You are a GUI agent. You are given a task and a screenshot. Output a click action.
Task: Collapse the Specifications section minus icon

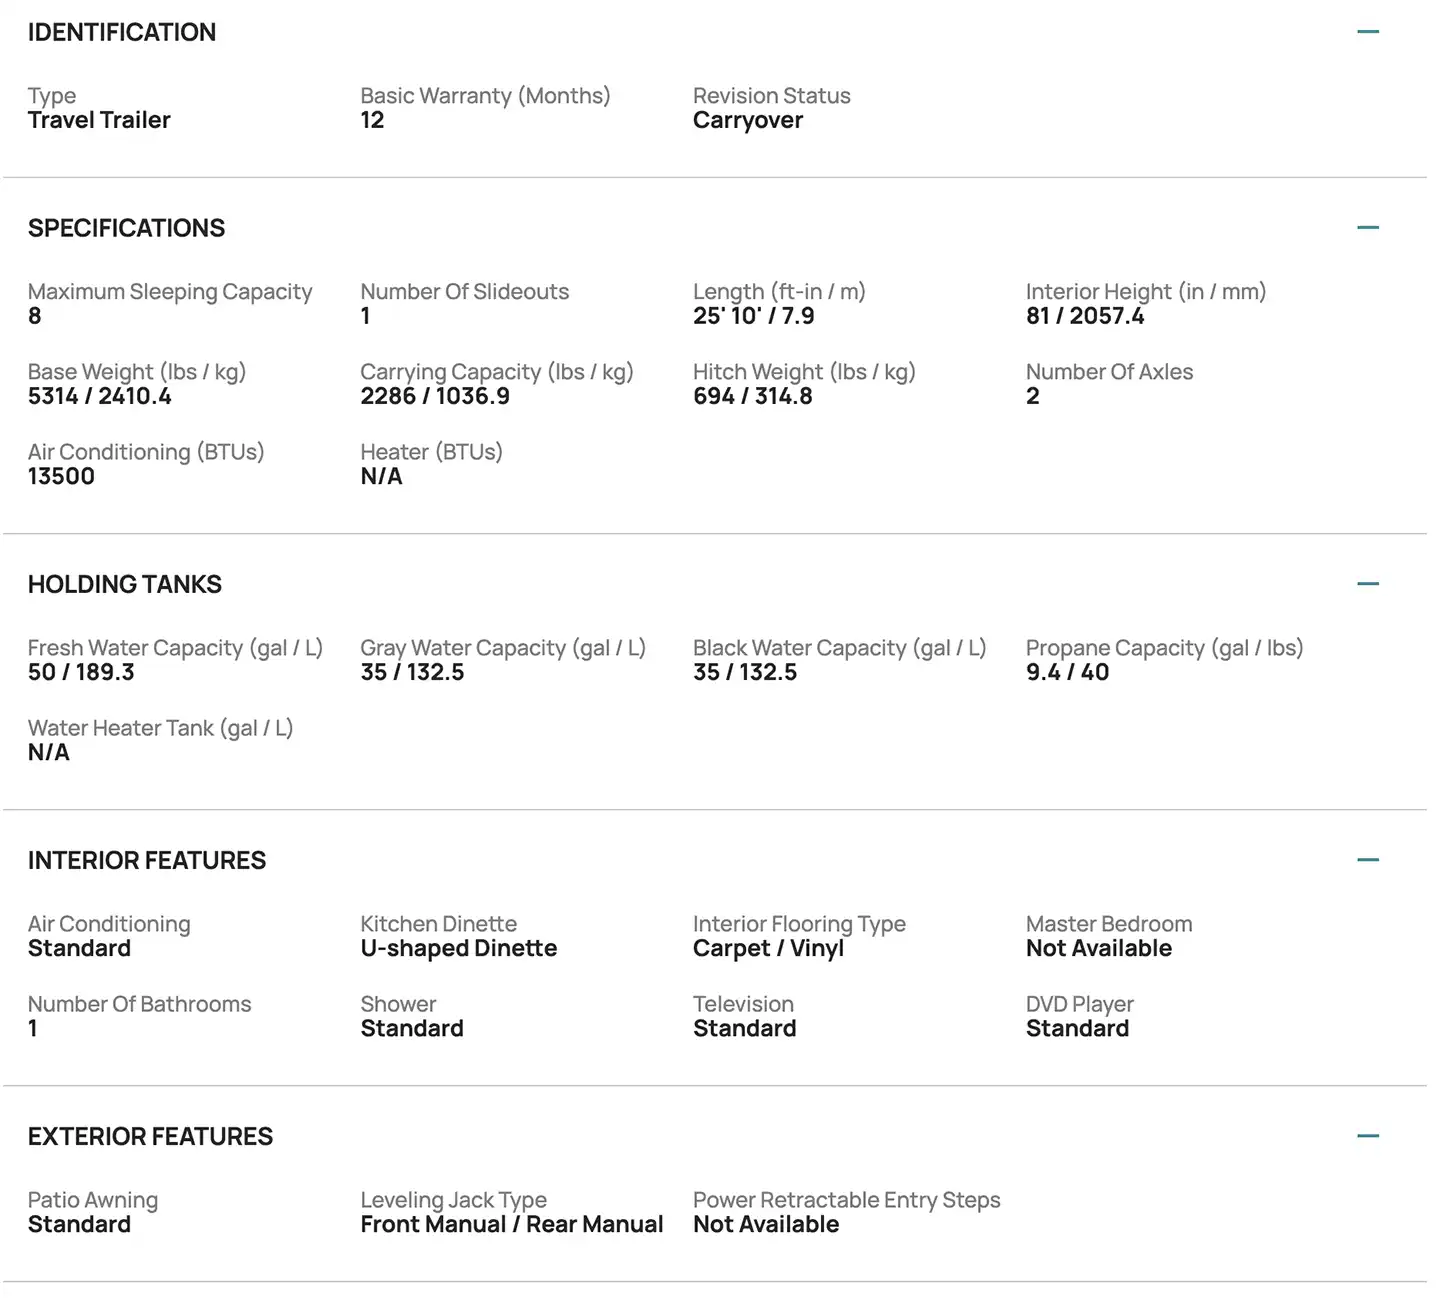point(1368,228)
